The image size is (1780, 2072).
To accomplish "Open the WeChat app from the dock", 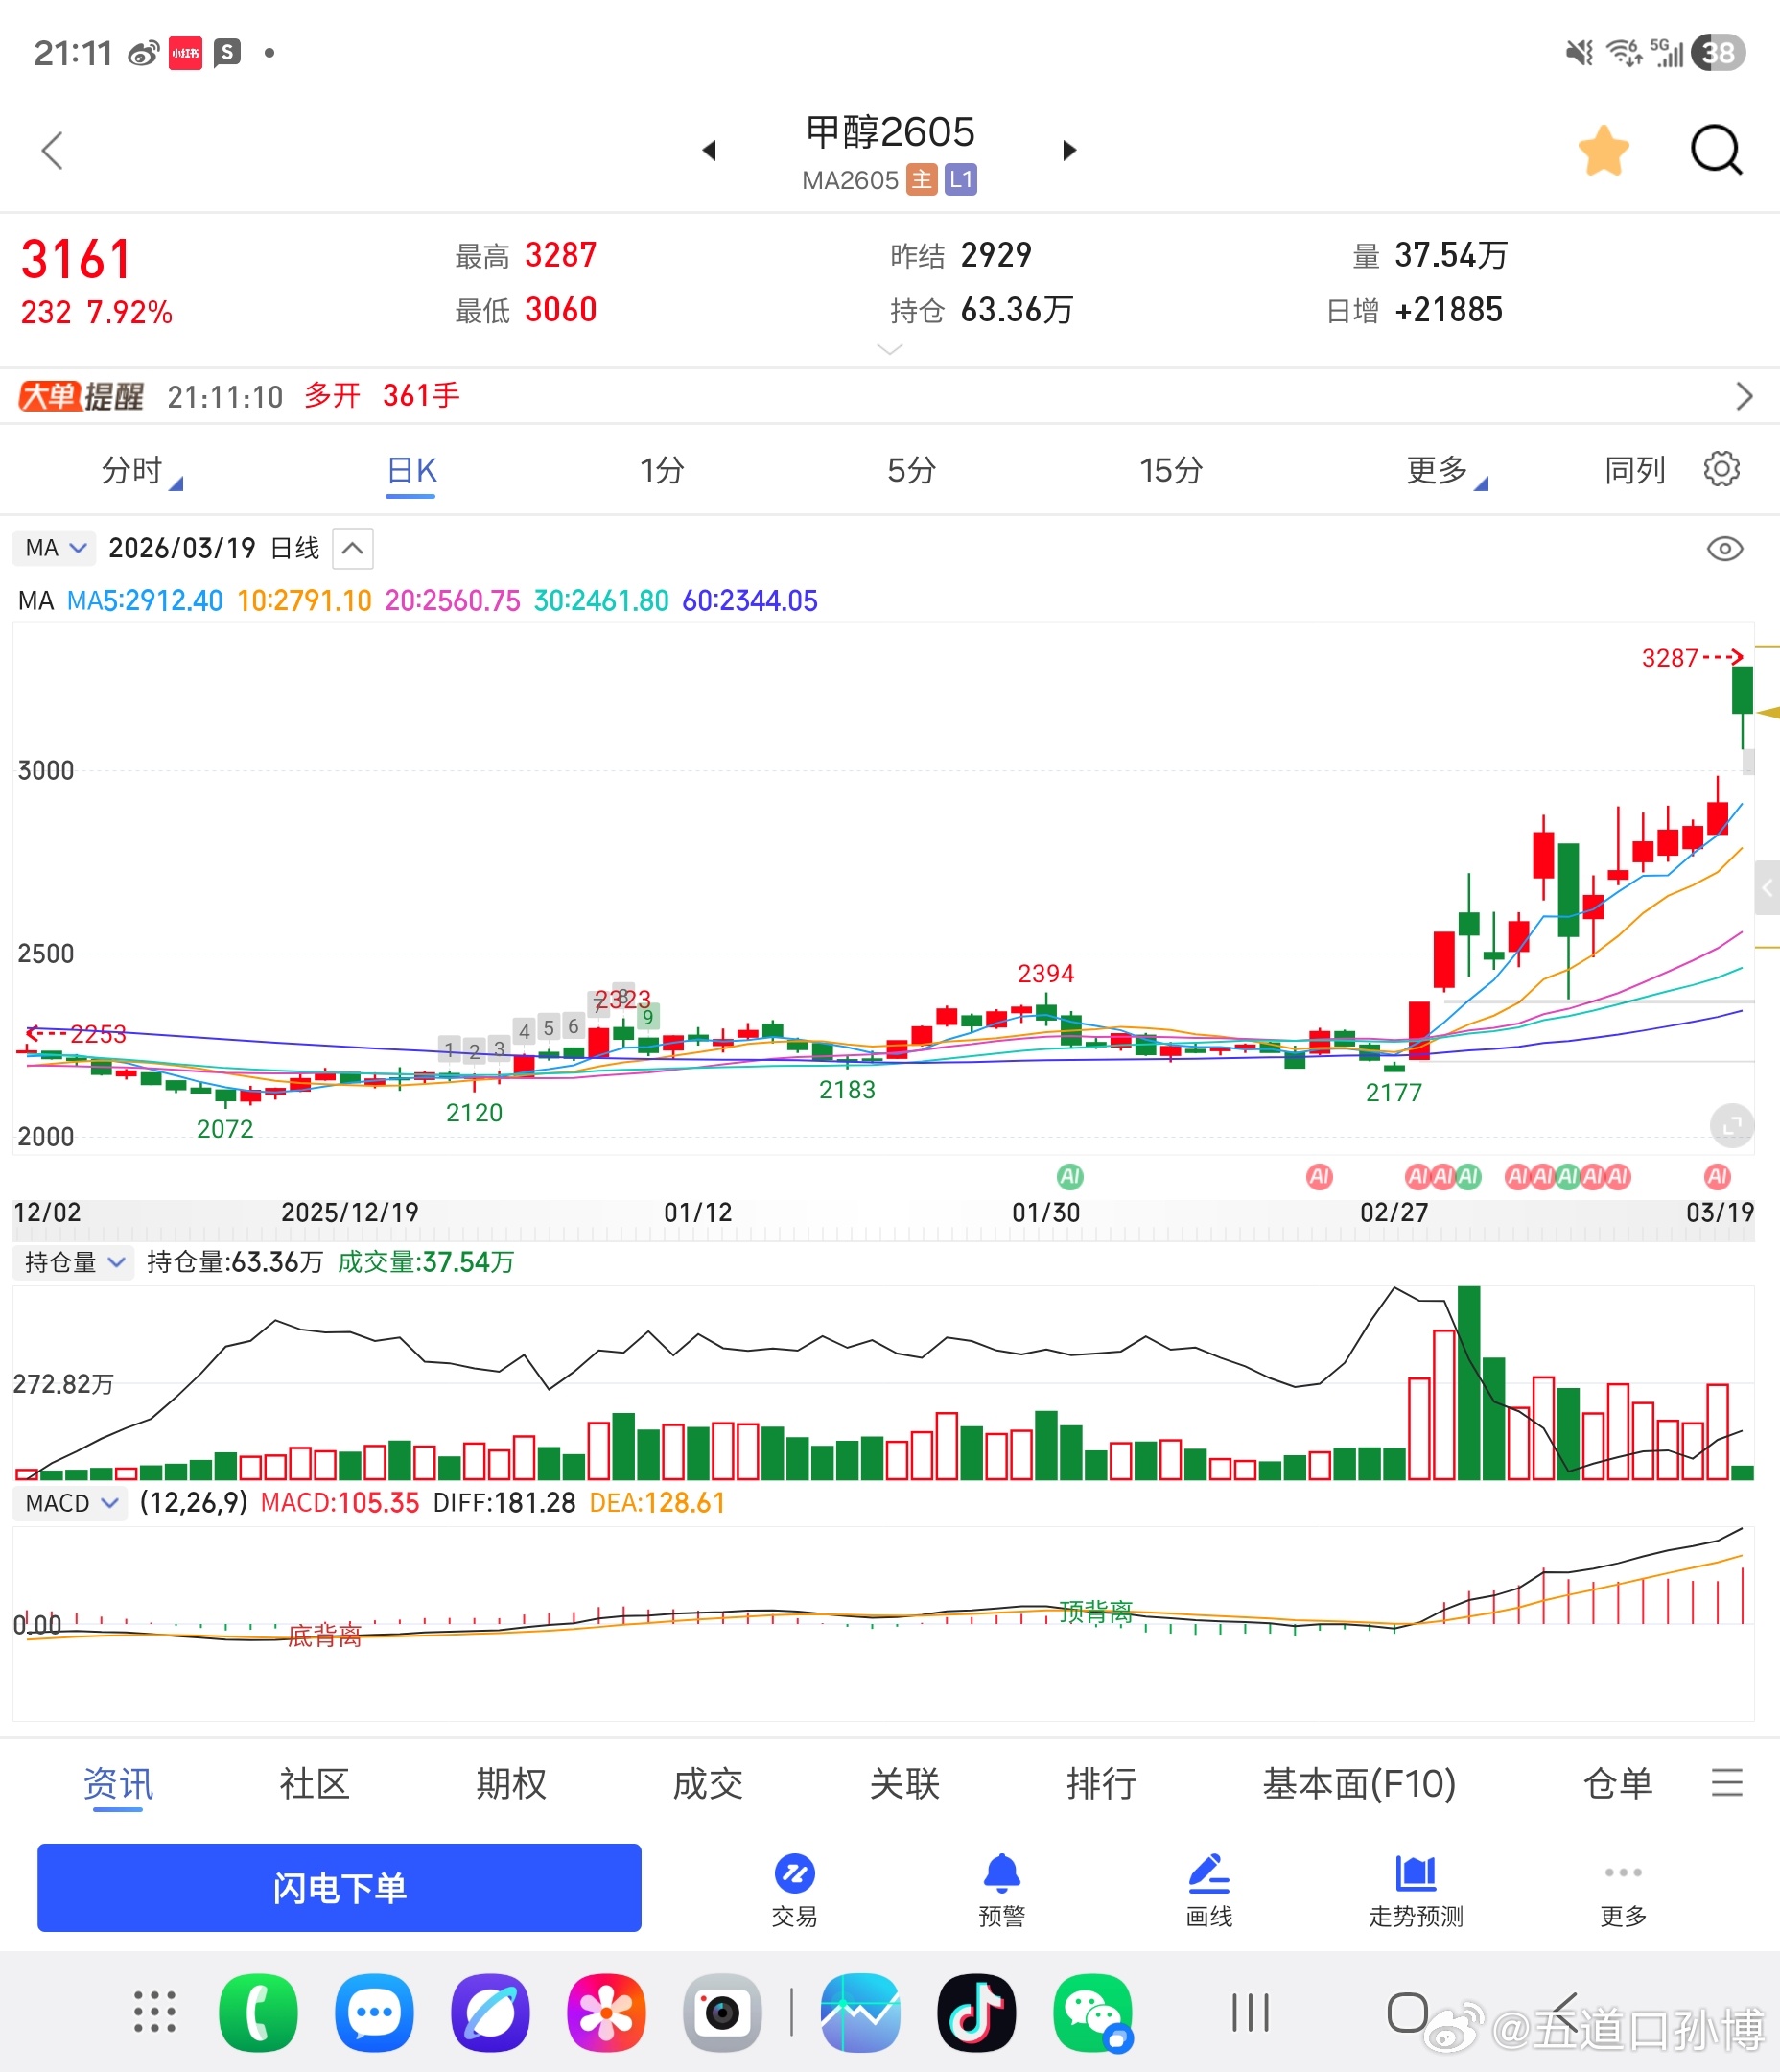I will click(1093, 2012).
